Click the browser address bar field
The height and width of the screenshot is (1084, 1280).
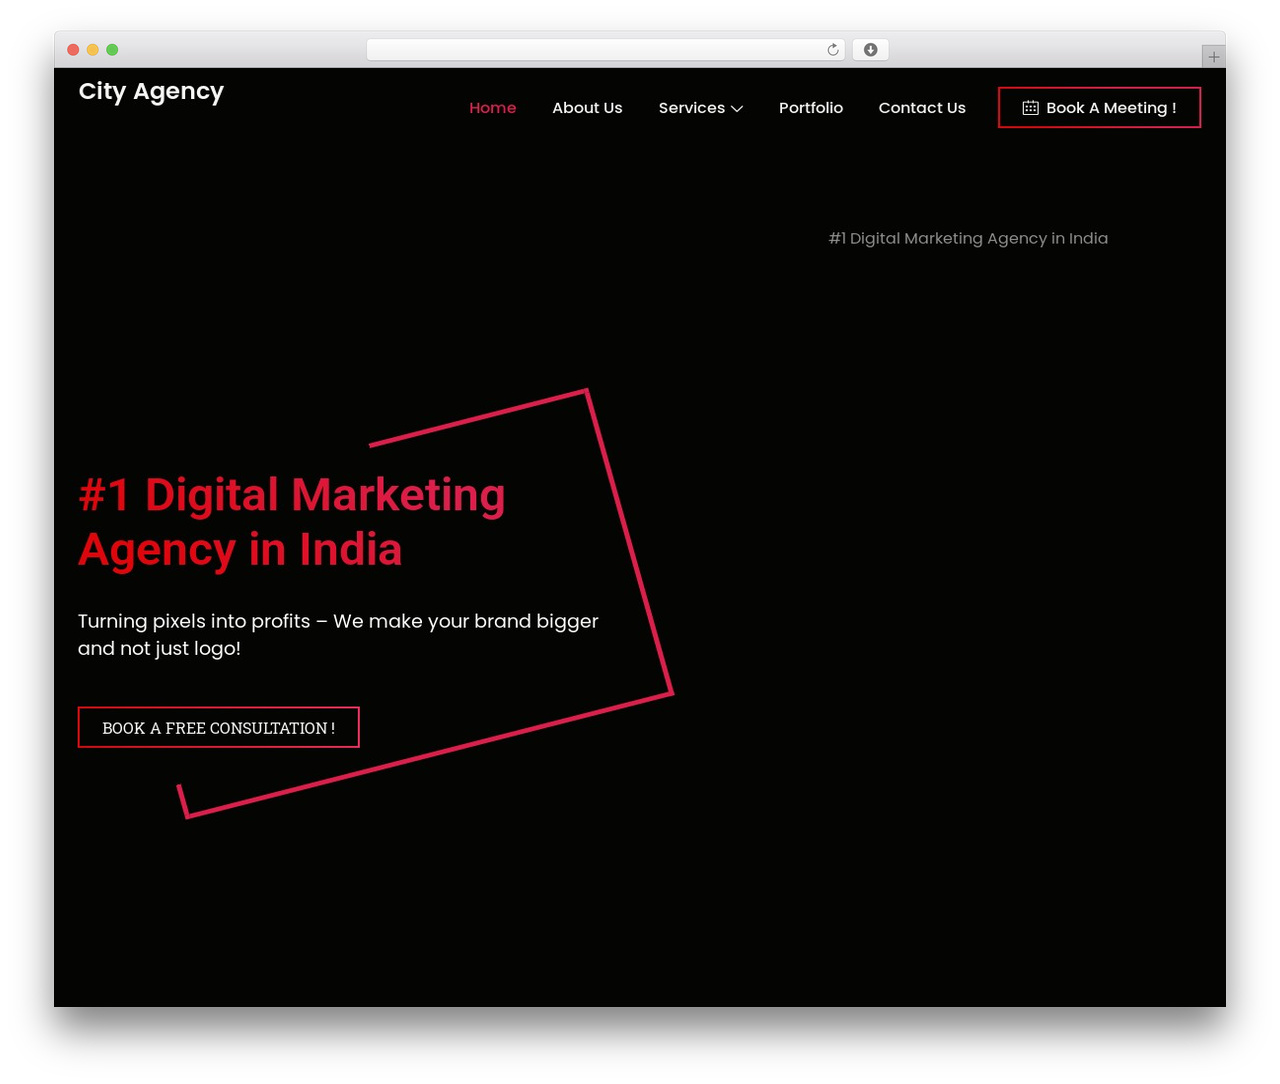pyautogui.click(x=606, y=50)
